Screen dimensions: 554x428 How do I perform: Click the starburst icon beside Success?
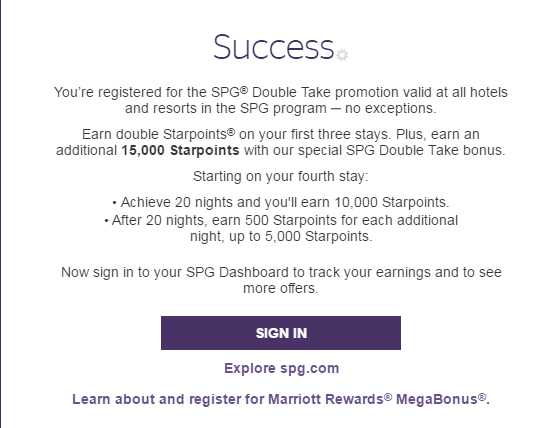(x=342, y=55)
